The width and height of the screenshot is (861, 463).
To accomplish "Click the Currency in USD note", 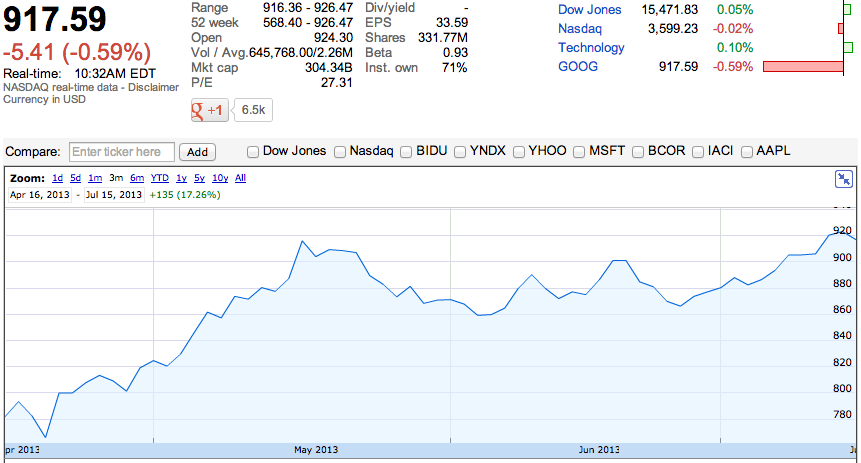I will point(44,99).
